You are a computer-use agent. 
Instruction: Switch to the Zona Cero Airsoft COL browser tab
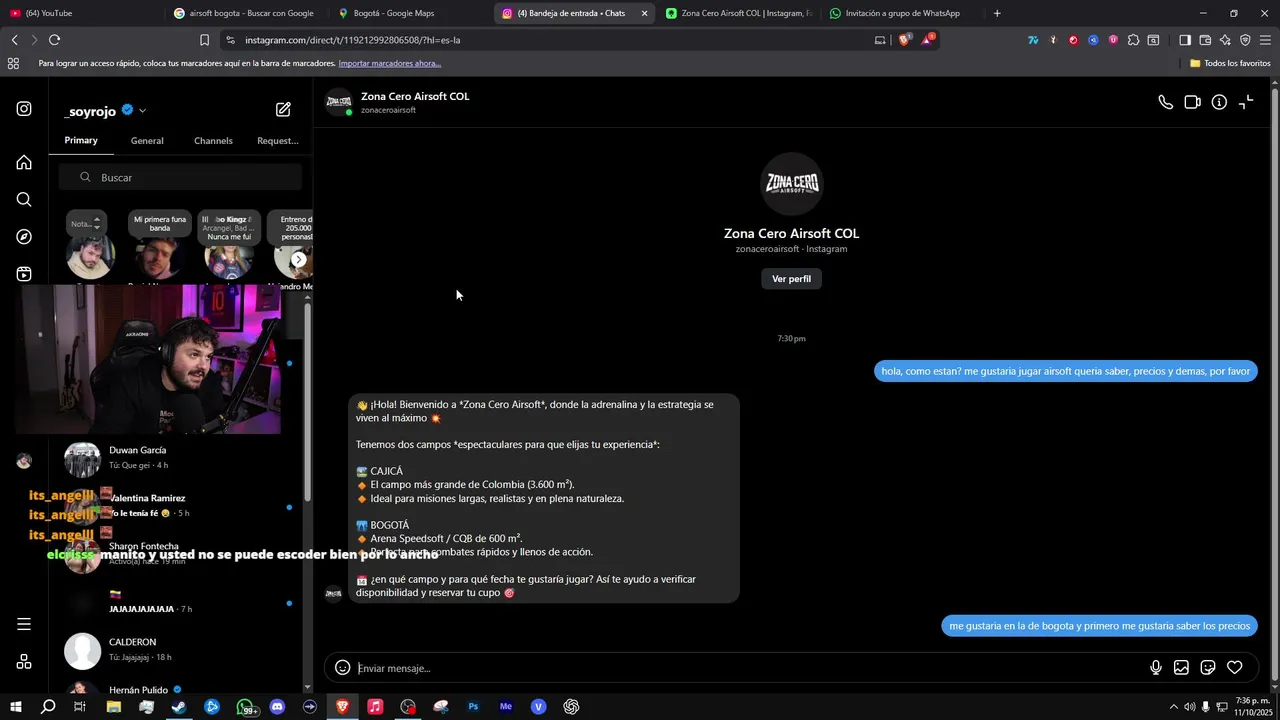pos(738,13)
